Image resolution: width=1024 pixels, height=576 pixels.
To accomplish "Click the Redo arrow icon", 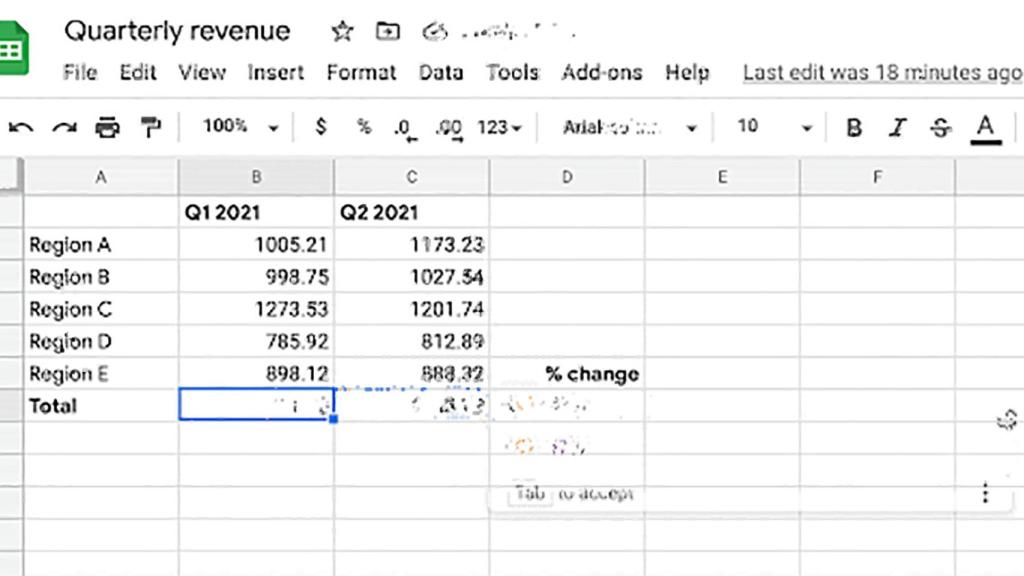I will 64,127.
